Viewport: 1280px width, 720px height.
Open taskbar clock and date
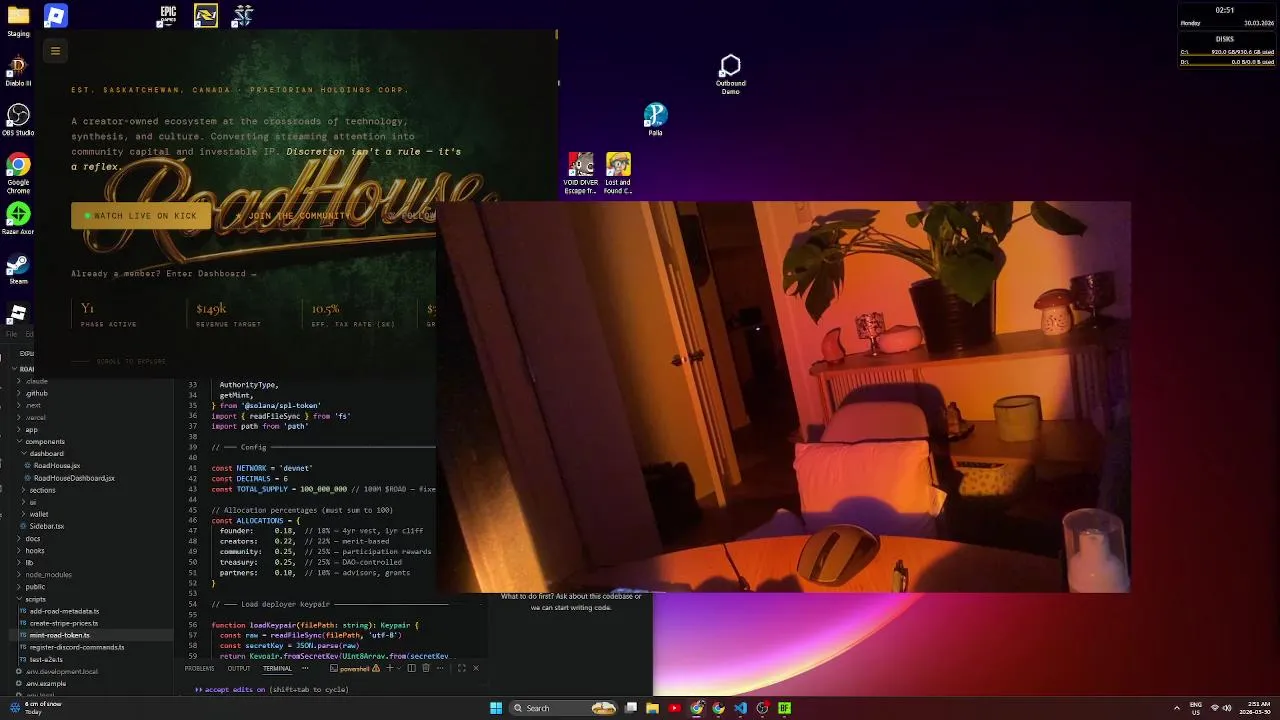coord(1256,708)
